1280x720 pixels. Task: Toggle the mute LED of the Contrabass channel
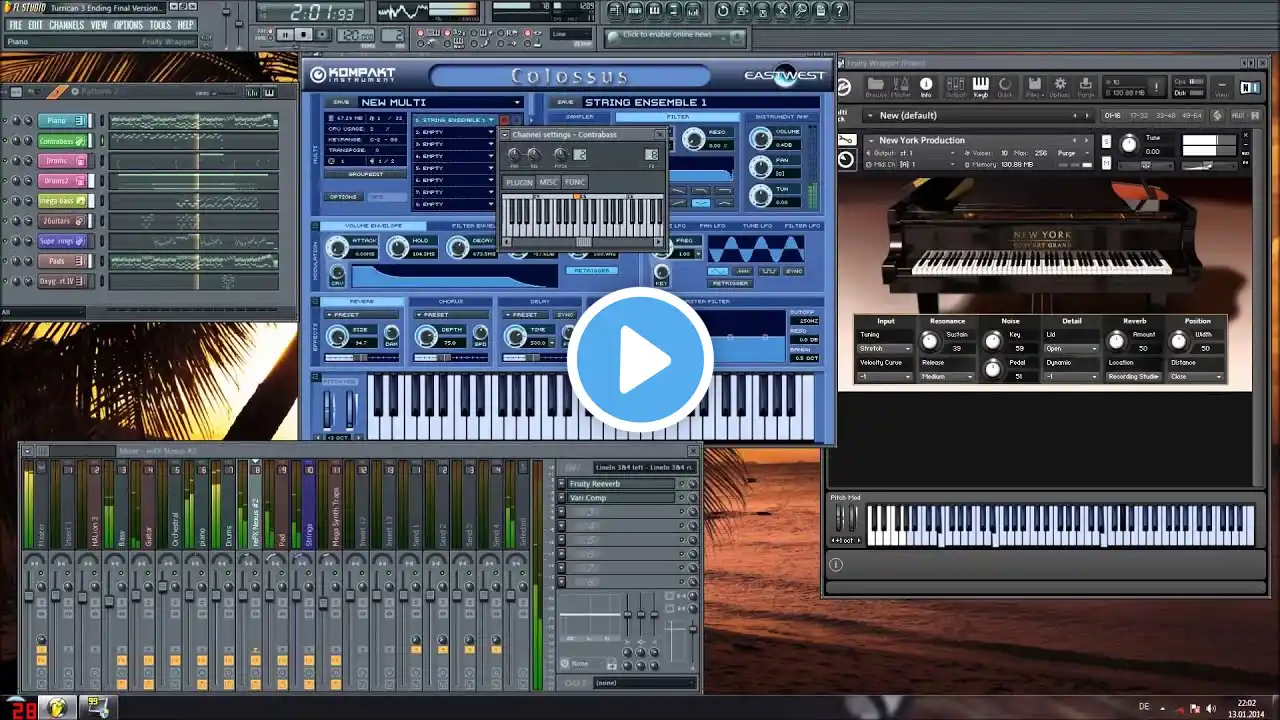point(5,141)
